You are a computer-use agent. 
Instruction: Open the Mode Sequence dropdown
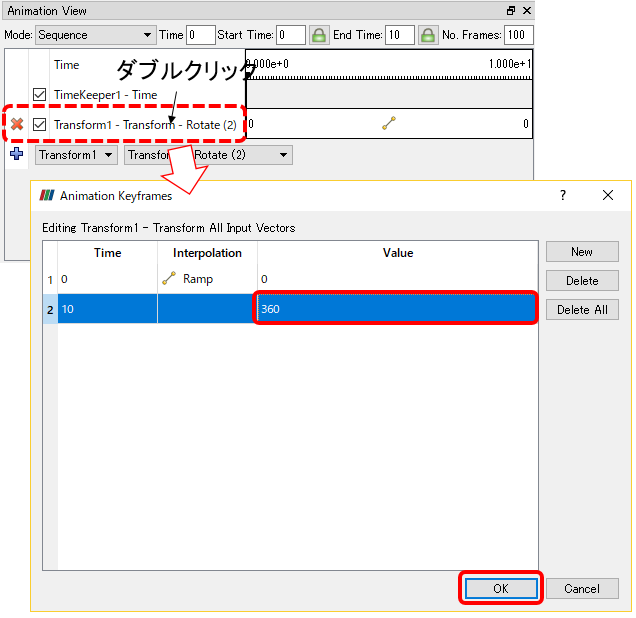(95, 35)
